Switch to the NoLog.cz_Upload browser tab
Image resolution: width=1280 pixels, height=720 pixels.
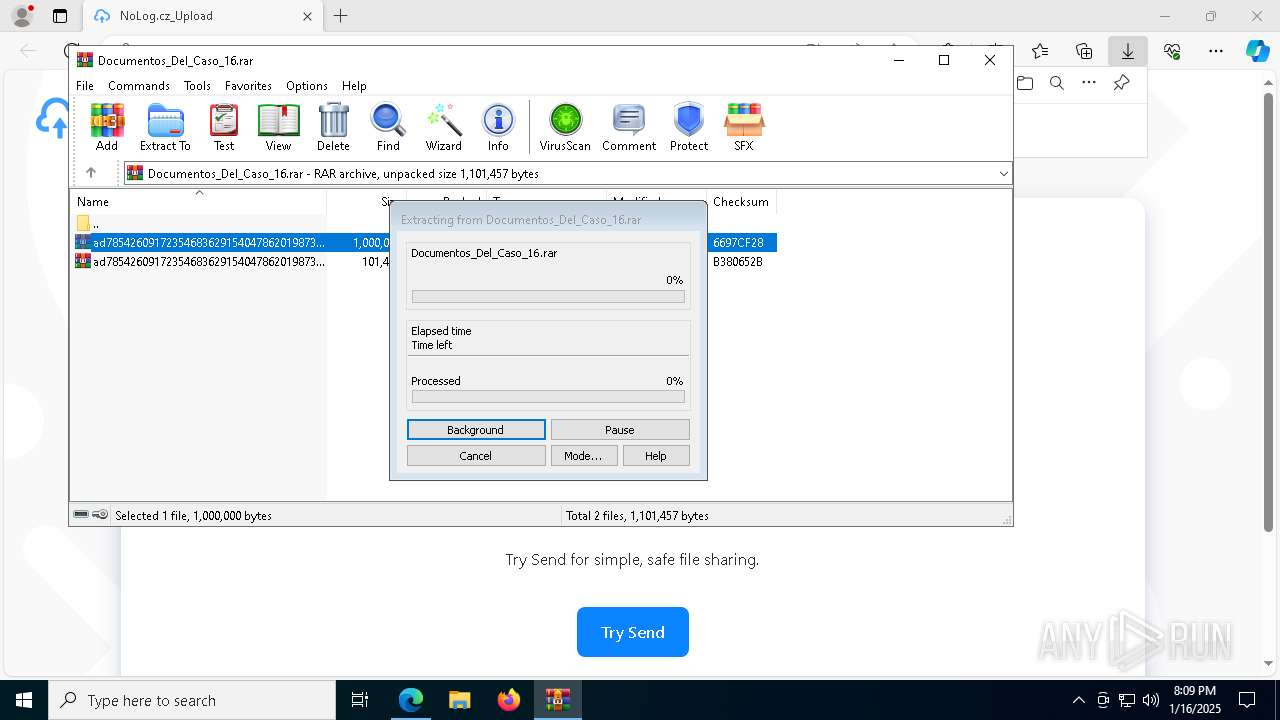pyautogui.click(x=203, y=16)
